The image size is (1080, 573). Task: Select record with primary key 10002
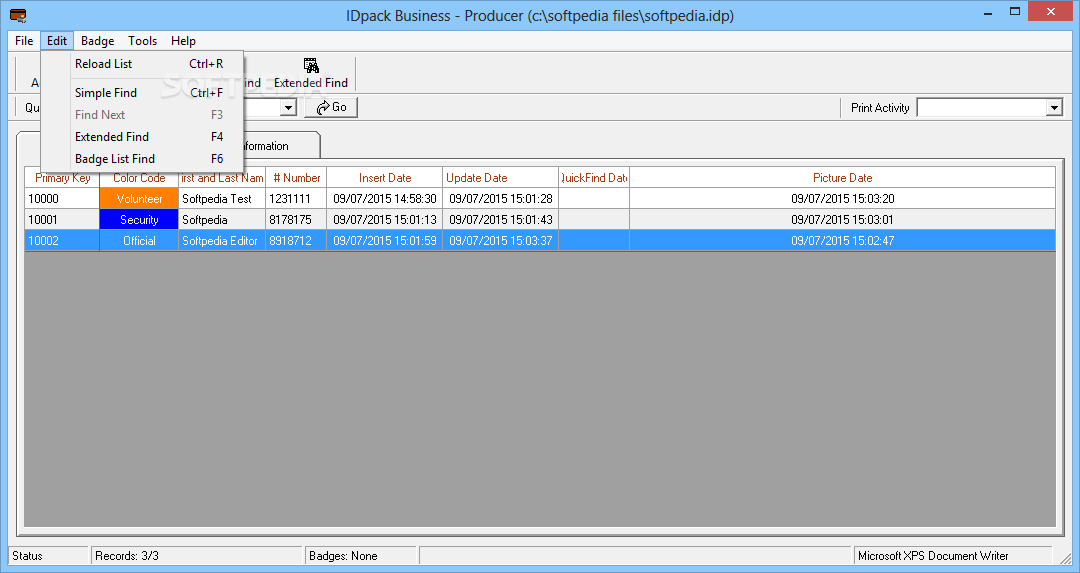click(x=62, y=240)
